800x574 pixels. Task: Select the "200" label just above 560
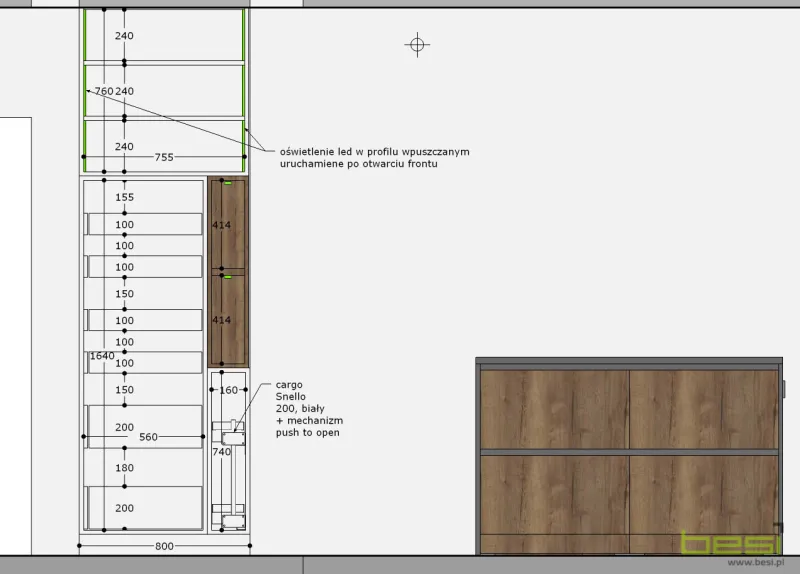click(x=124, y=427)
